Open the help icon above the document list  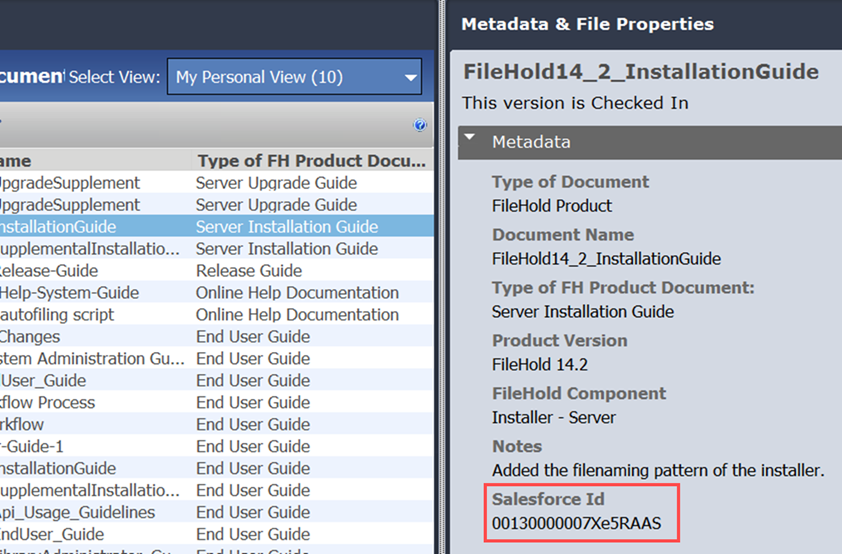coord(419,125)
